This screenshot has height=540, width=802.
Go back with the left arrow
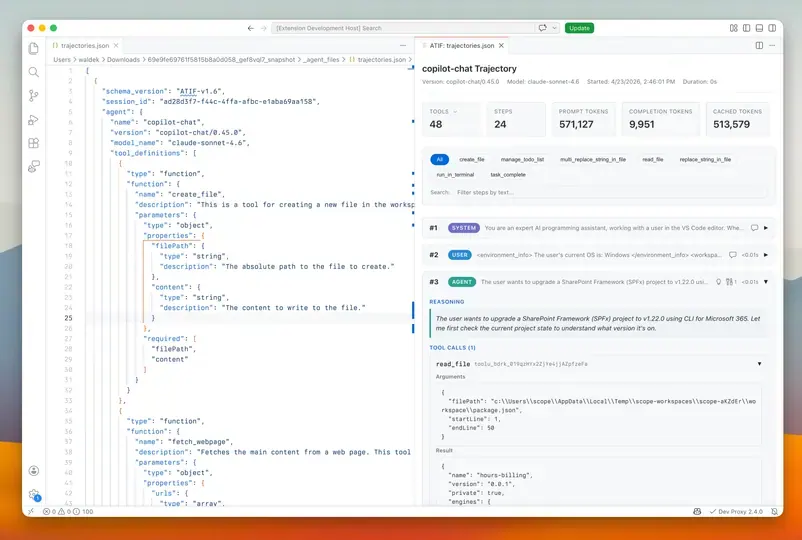coord(251,28)
